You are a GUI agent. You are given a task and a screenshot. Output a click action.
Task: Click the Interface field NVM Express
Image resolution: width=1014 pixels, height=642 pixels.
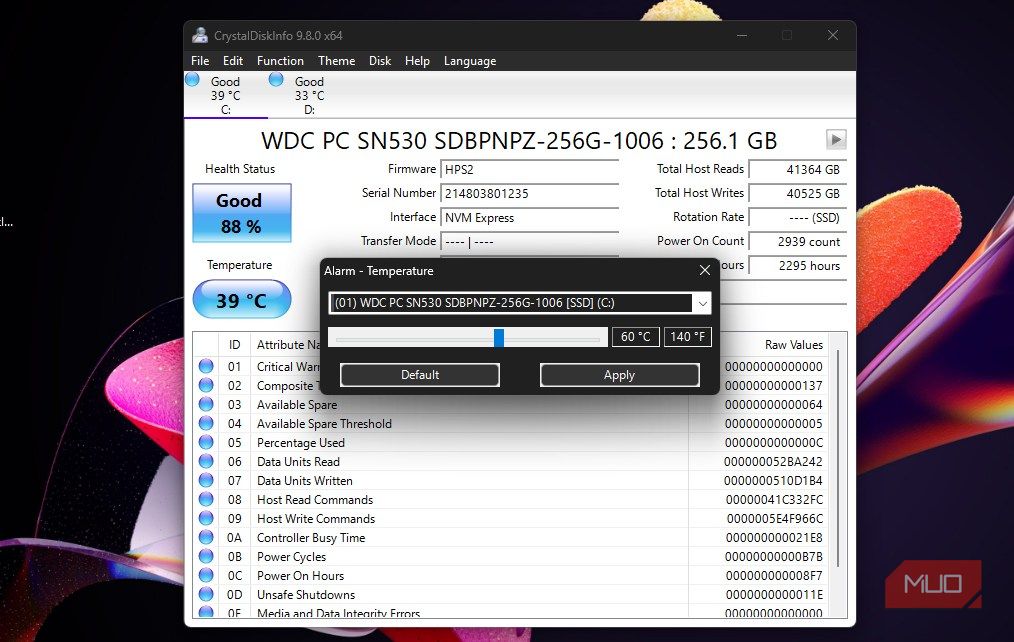pyautogui.click(x=530, y=218)
